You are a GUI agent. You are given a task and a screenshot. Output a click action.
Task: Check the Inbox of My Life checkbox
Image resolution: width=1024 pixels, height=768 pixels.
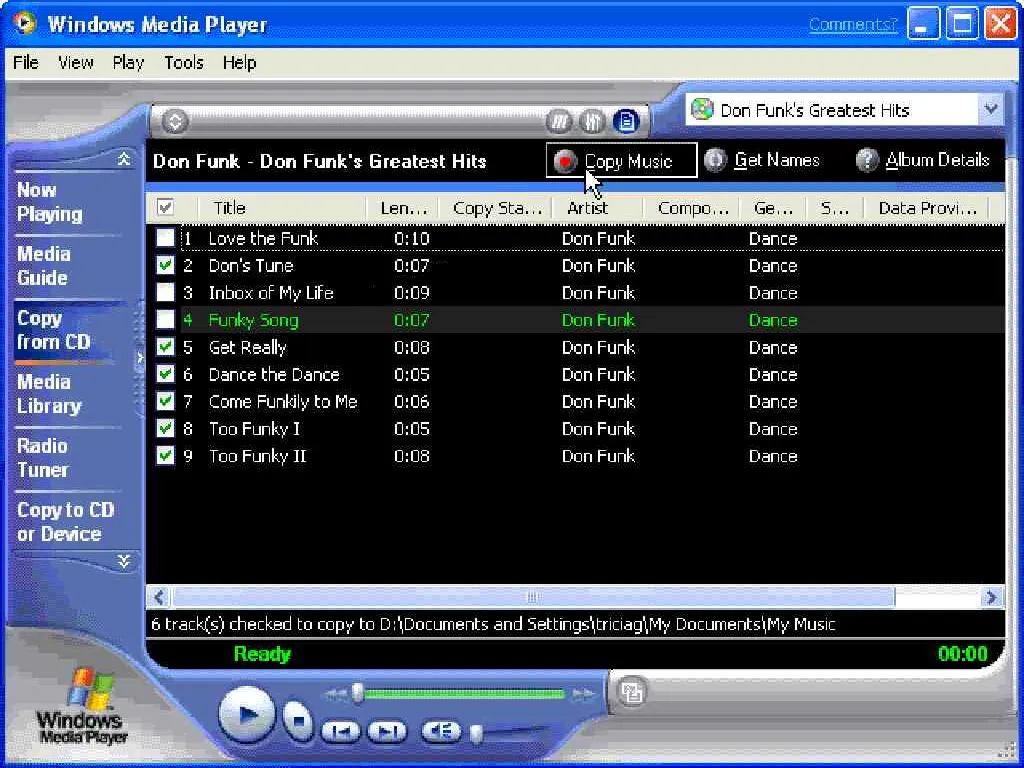pyautogui.click(x=165, y=292)
